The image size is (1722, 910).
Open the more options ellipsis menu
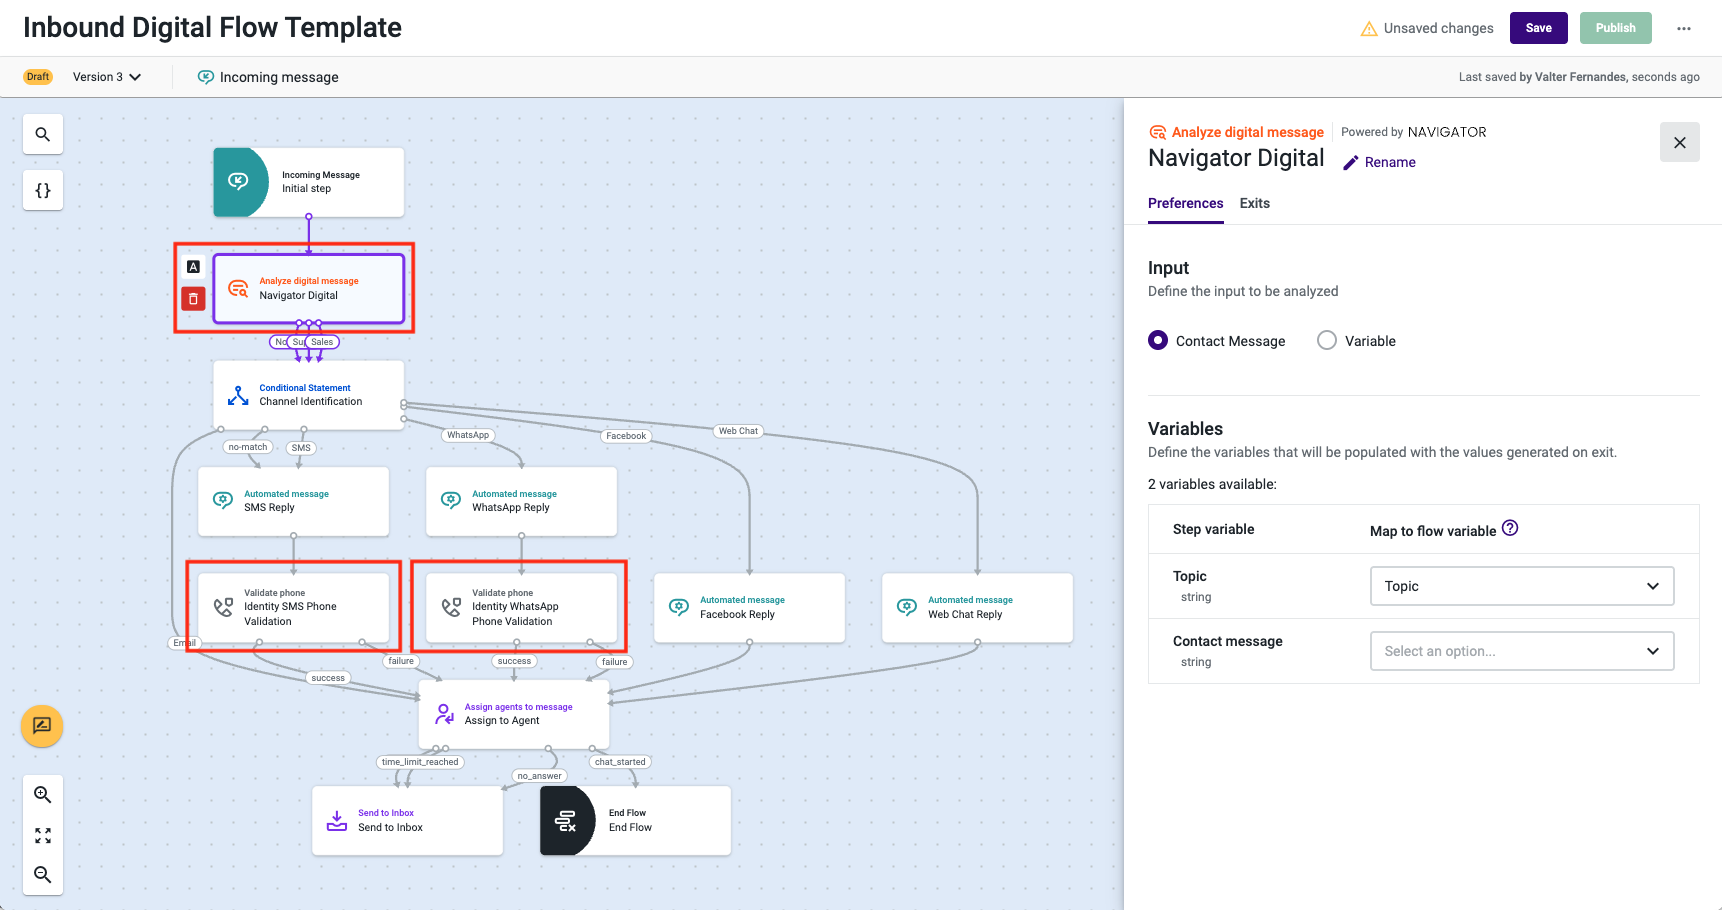pyautogui.click(x=1684, y=28)
